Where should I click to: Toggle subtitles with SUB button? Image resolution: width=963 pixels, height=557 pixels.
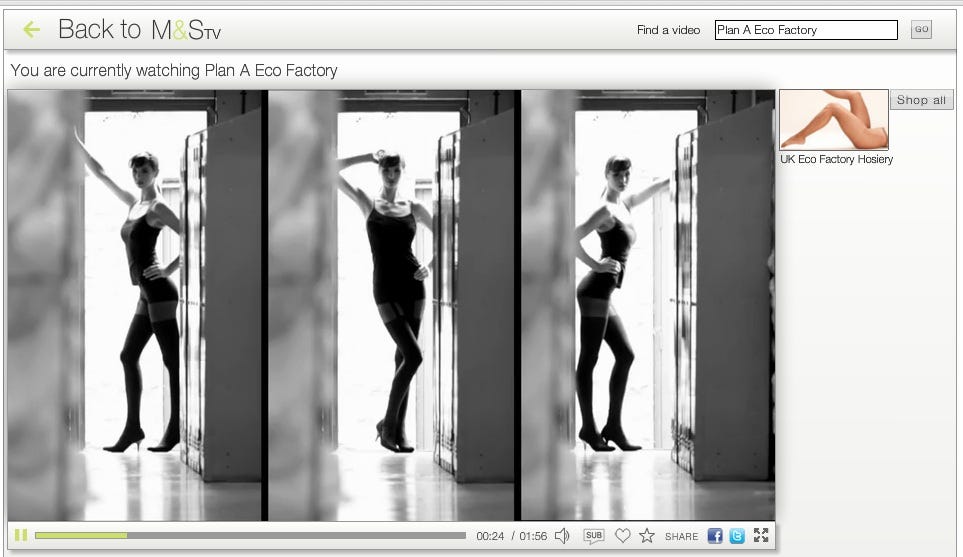pyautogui.click(x=594, y=536)
